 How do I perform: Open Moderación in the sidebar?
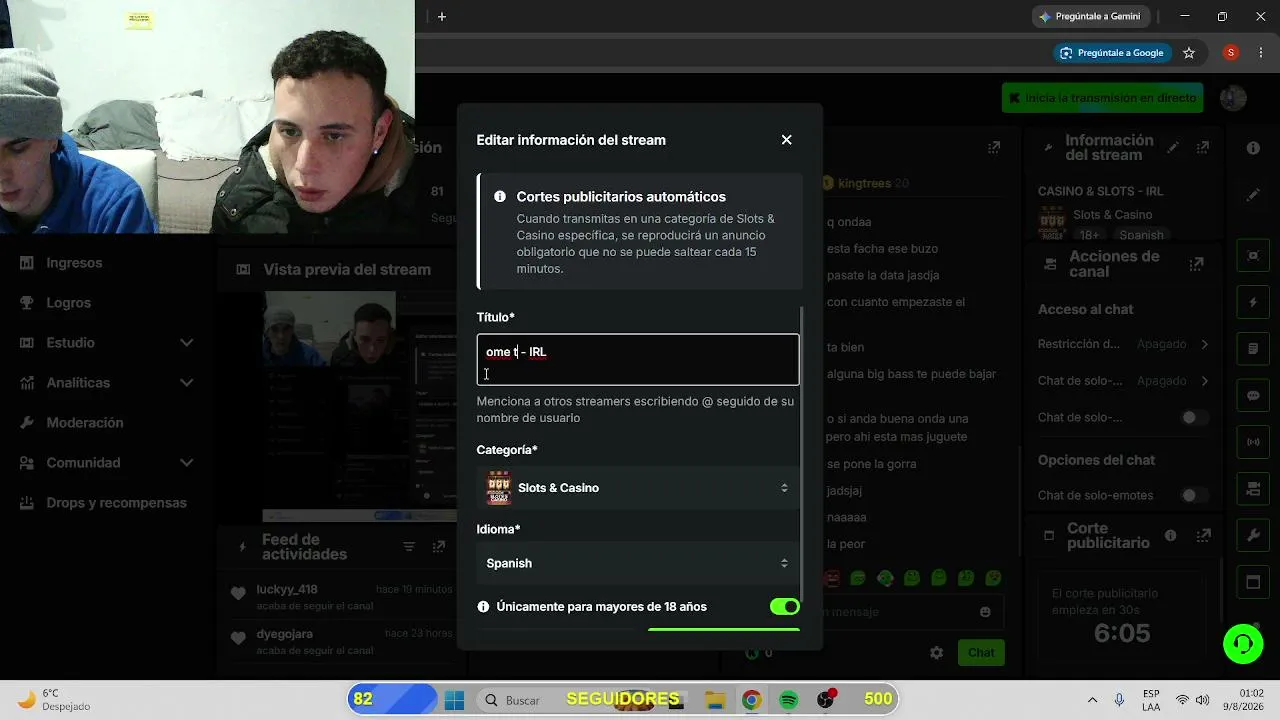click(85, 423)
